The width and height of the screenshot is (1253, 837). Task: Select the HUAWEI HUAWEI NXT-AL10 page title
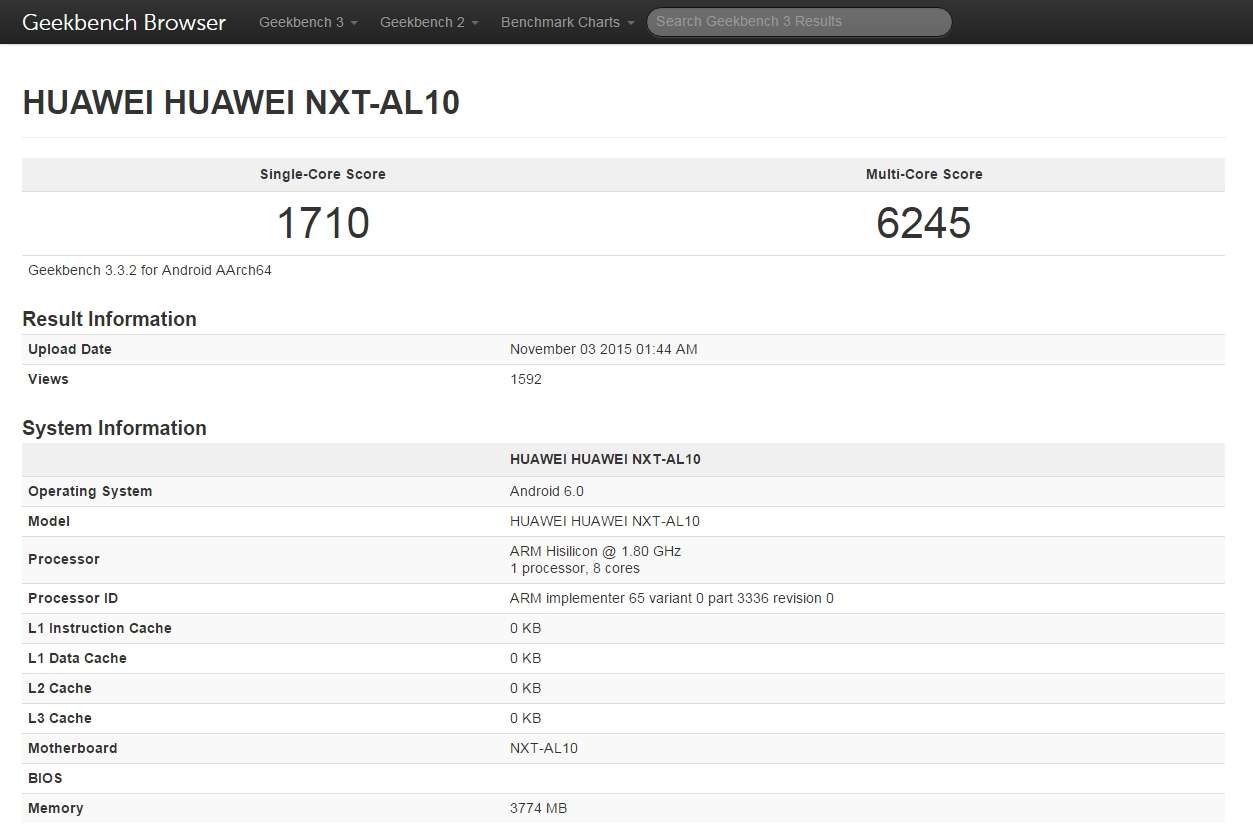[x=241, y=103]
